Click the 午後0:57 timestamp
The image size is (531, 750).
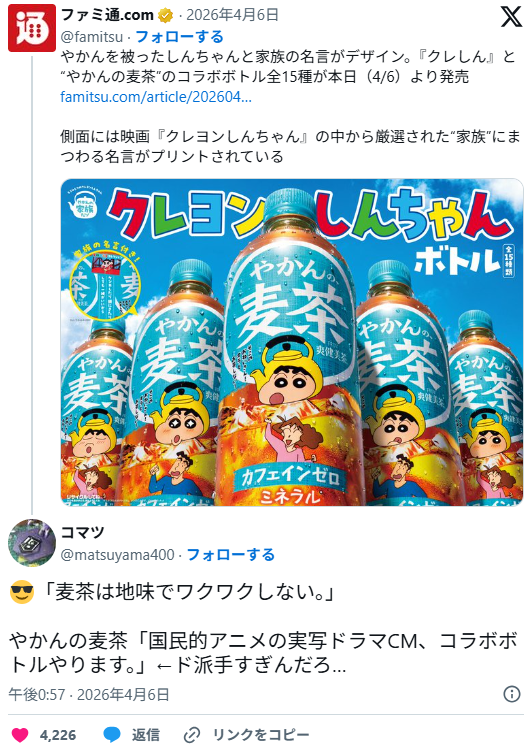36,695
